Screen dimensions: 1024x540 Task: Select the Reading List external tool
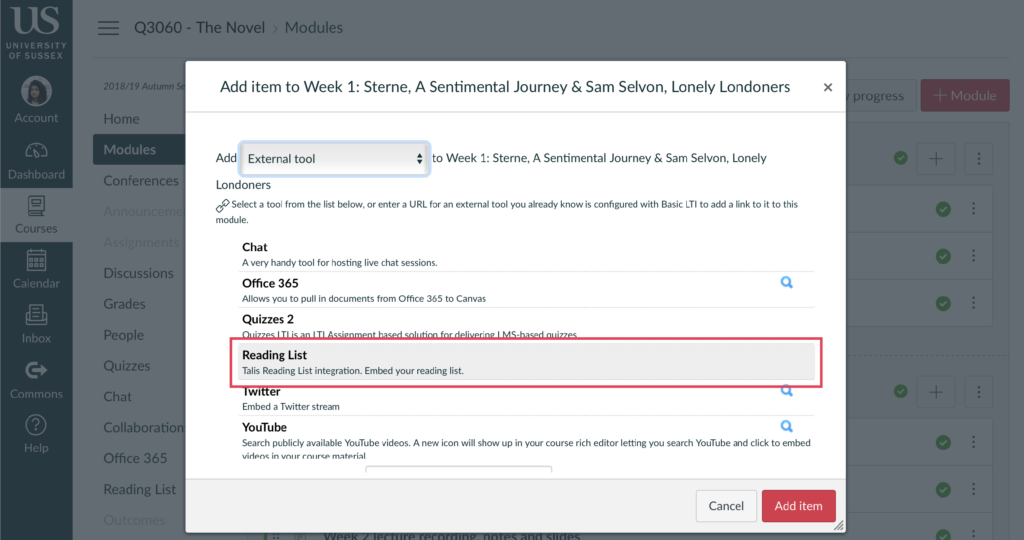pos(526,362)
